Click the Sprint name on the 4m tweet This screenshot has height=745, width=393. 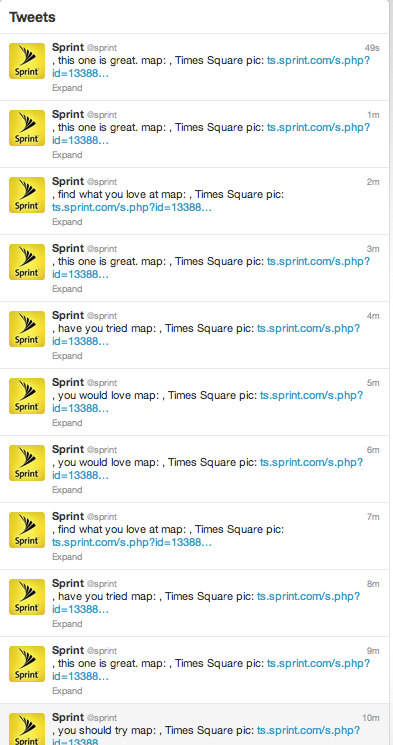pos(68,315)
